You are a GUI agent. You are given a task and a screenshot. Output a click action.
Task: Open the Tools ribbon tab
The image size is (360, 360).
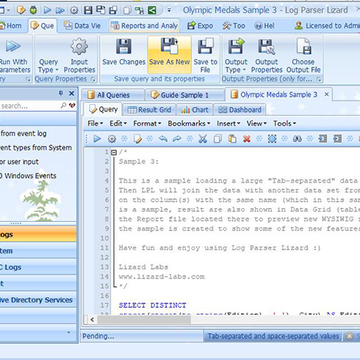point(234,26)
